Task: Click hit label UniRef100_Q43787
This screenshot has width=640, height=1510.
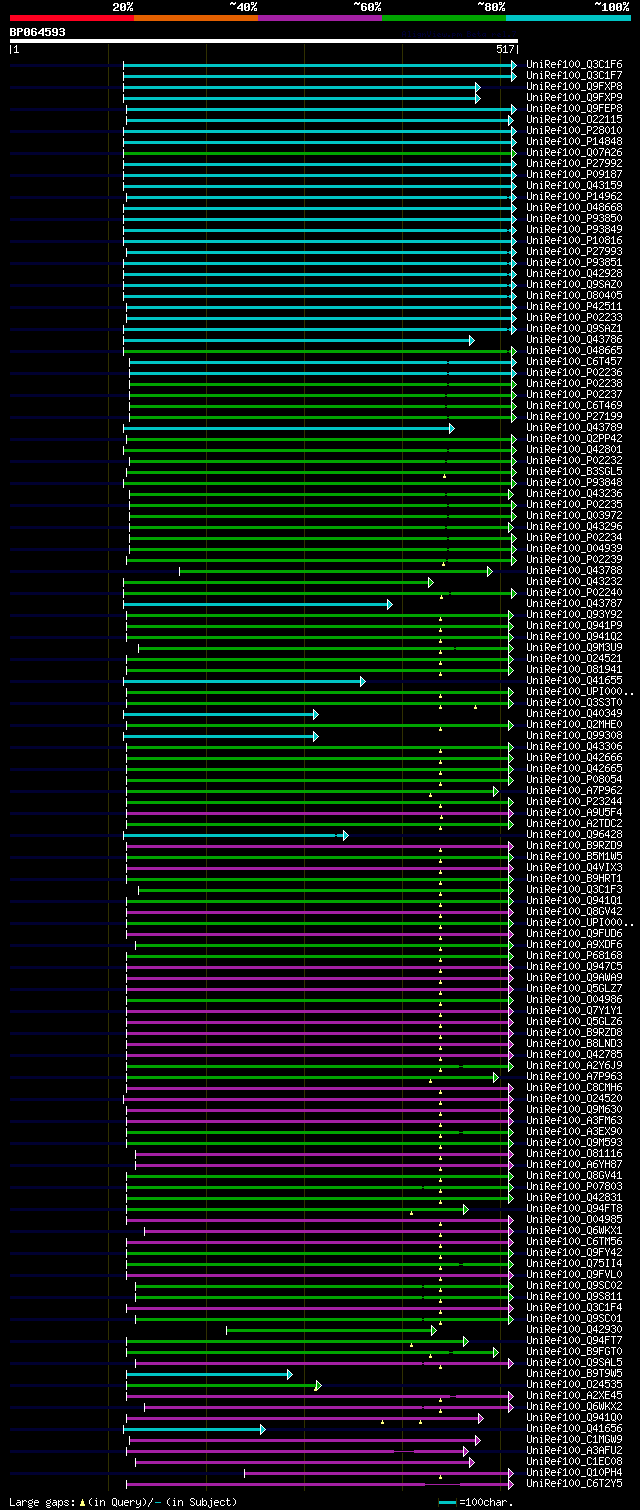Action: [x=574, y=604]
